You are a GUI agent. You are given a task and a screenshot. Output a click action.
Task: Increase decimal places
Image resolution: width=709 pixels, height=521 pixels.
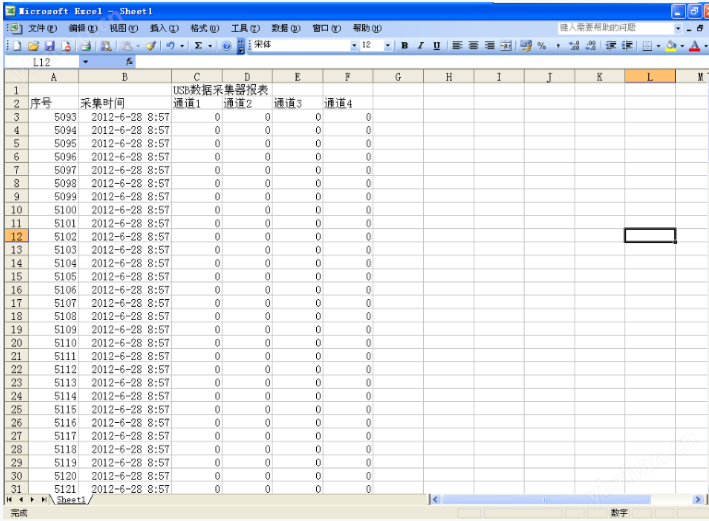coord(574,46)
